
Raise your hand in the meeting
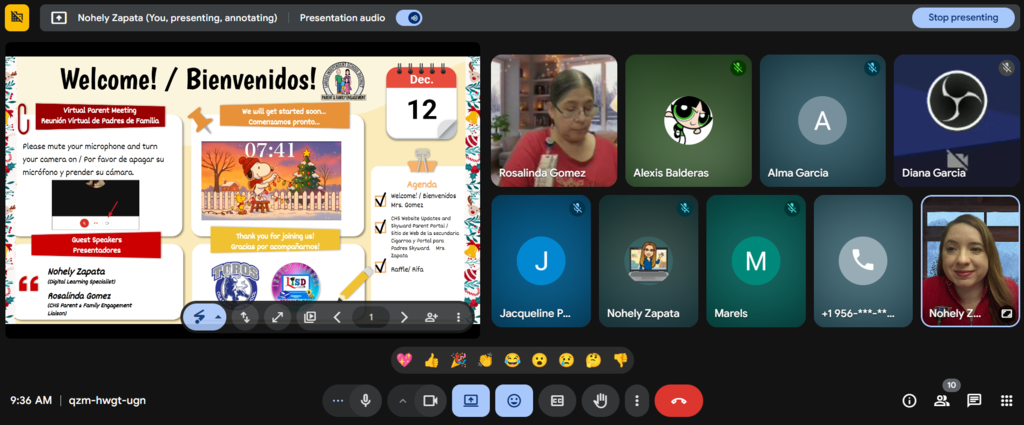click(600, 401)
